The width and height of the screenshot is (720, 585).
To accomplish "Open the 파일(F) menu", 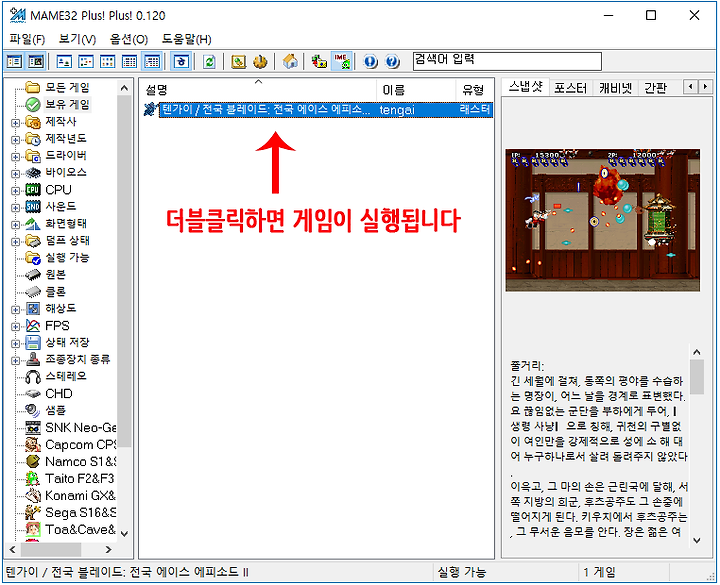I will point(27,39).
